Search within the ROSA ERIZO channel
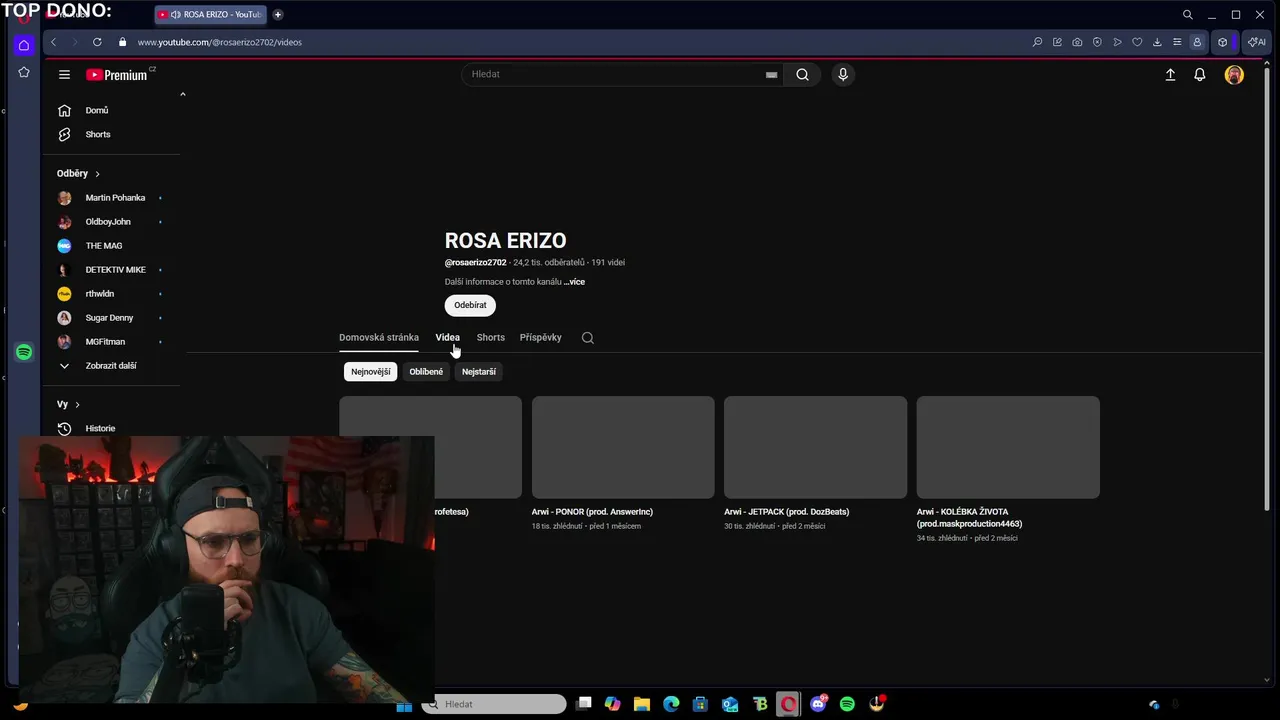 coord(588,338)
